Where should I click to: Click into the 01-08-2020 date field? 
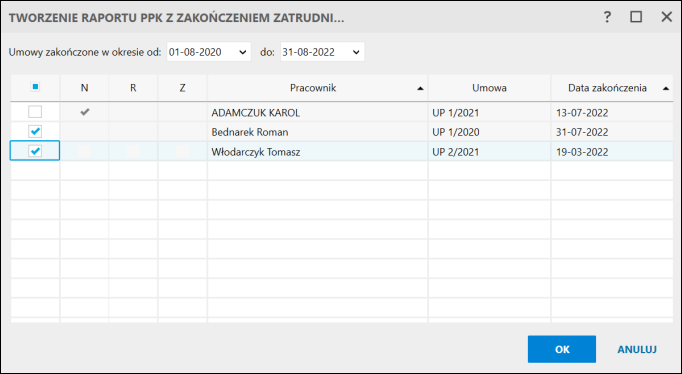pos(201,52)
